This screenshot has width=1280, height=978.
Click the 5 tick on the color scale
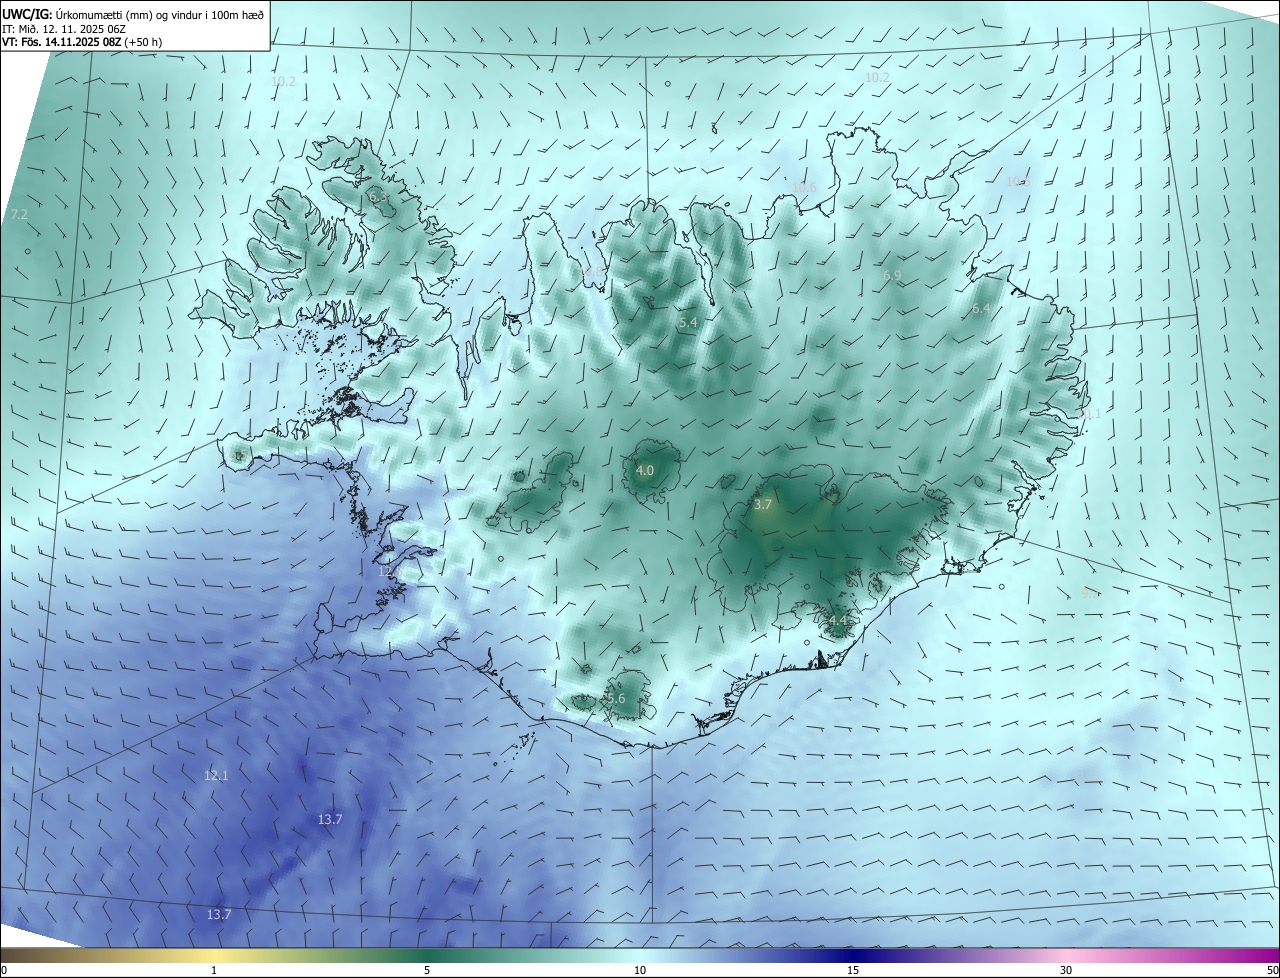click(x=427, y=970)
